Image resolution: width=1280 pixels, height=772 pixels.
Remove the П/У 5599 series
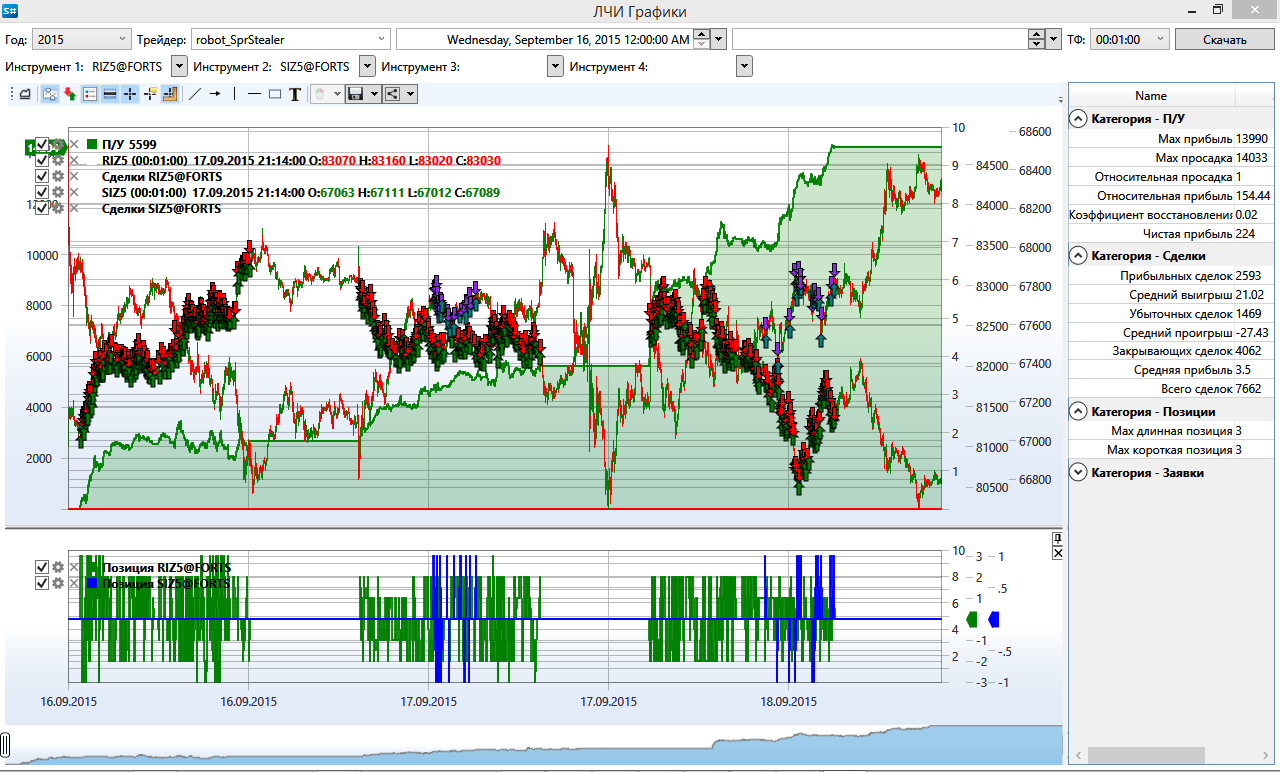pyautogui.click(x=74, y=144)
